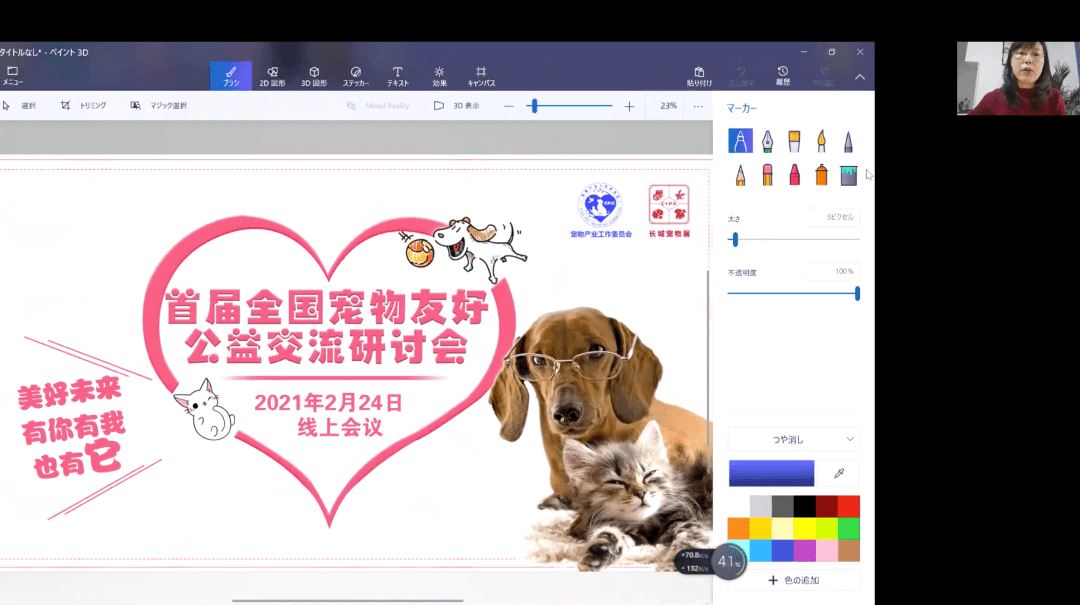The height and width of the screenshot is (605, 1080).
Task: Adjust the brush thickness slider
Action: (737, 240)
